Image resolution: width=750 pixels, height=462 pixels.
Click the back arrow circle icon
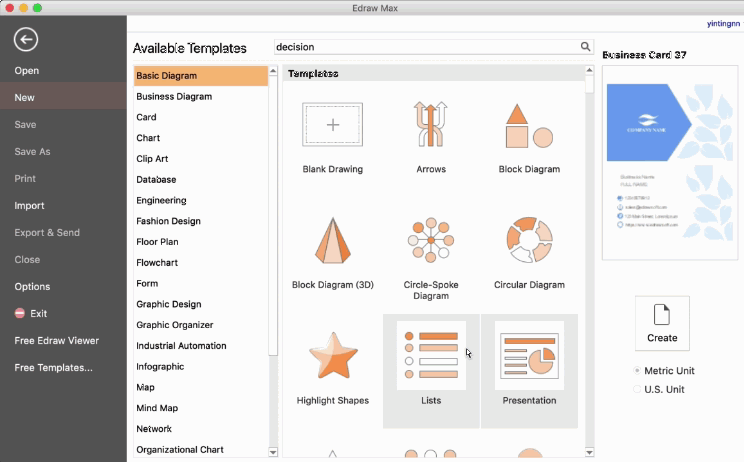coord(26,39)
